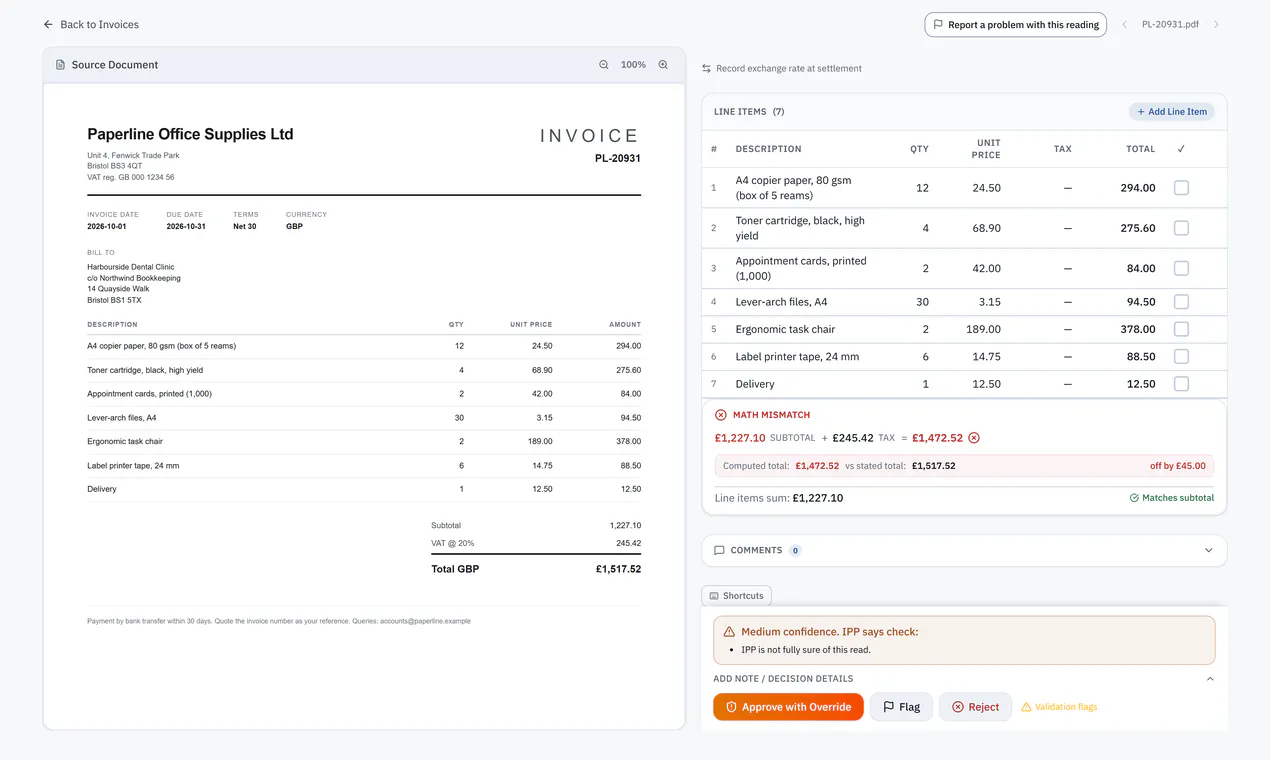Image resolution: width=1270 pixels, height=760 pixels.
Task: Tick the Toner cartridge row checkbox
Action: 1181,228
